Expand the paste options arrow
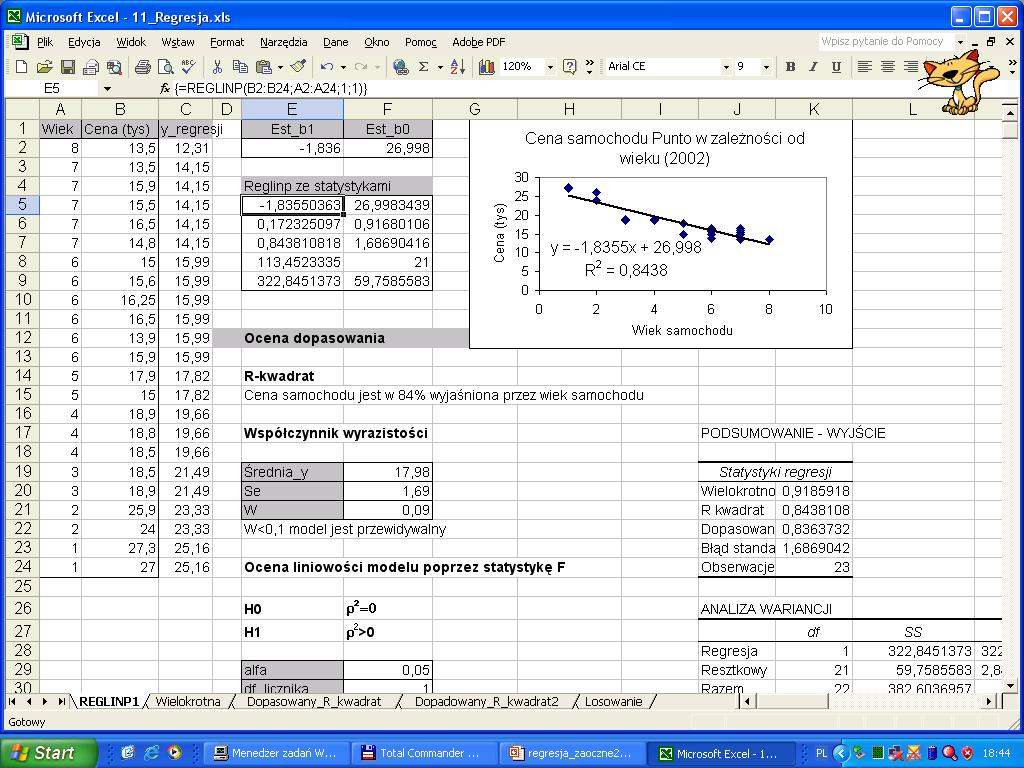Image resolution: width=1024 pixels, height=768 pixels. click(x=280, y=67)
